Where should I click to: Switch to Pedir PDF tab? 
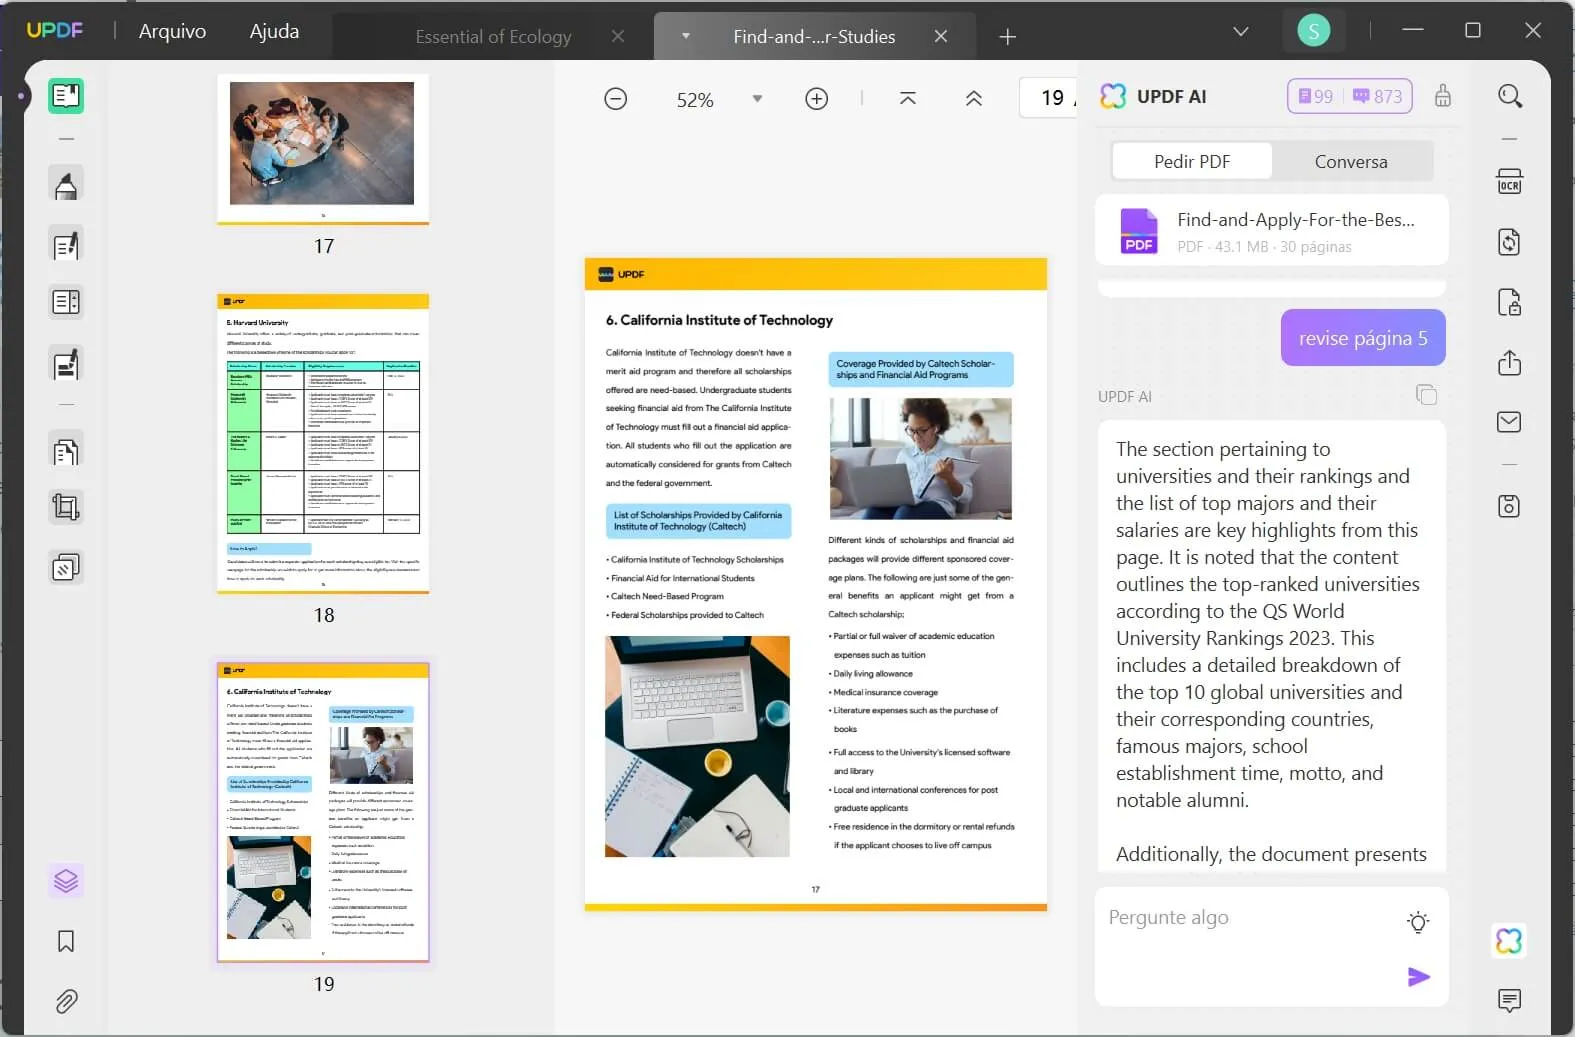coord(1192,161)
